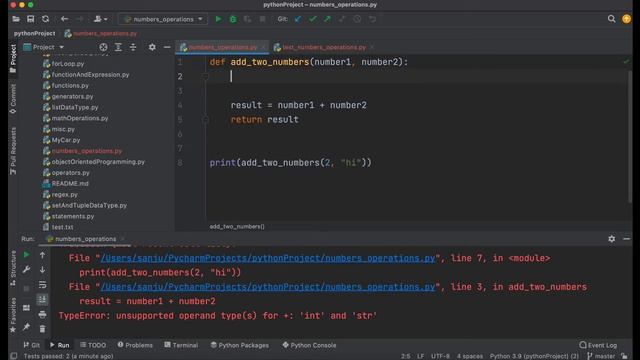This screenshot has width=640, height=360.
Task: Open the Git tool window tab
Action: pos(31,345)
